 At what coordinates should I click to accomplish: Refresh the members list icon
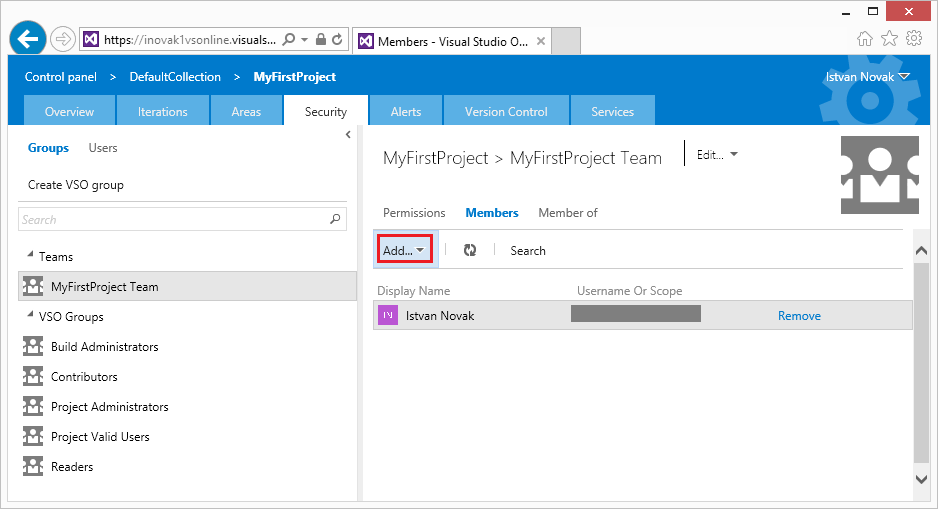[x=470, y=250]
